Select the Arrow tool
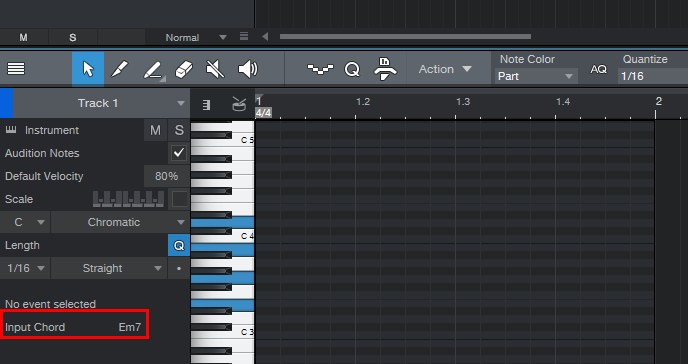Image resolution: width=688 pixels, height=364 pixels. click(88, 69)
